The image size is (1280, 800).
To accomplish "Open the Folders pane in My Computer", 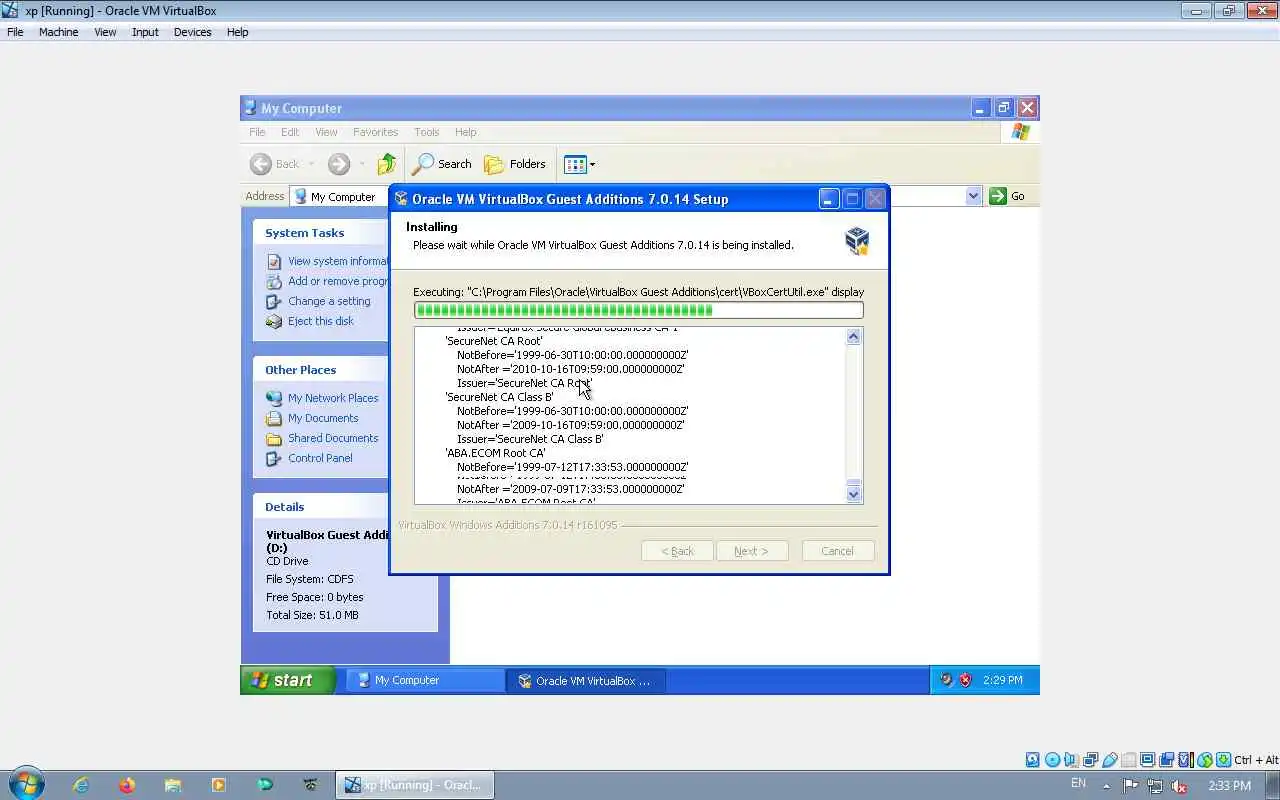I will [515, 164].
